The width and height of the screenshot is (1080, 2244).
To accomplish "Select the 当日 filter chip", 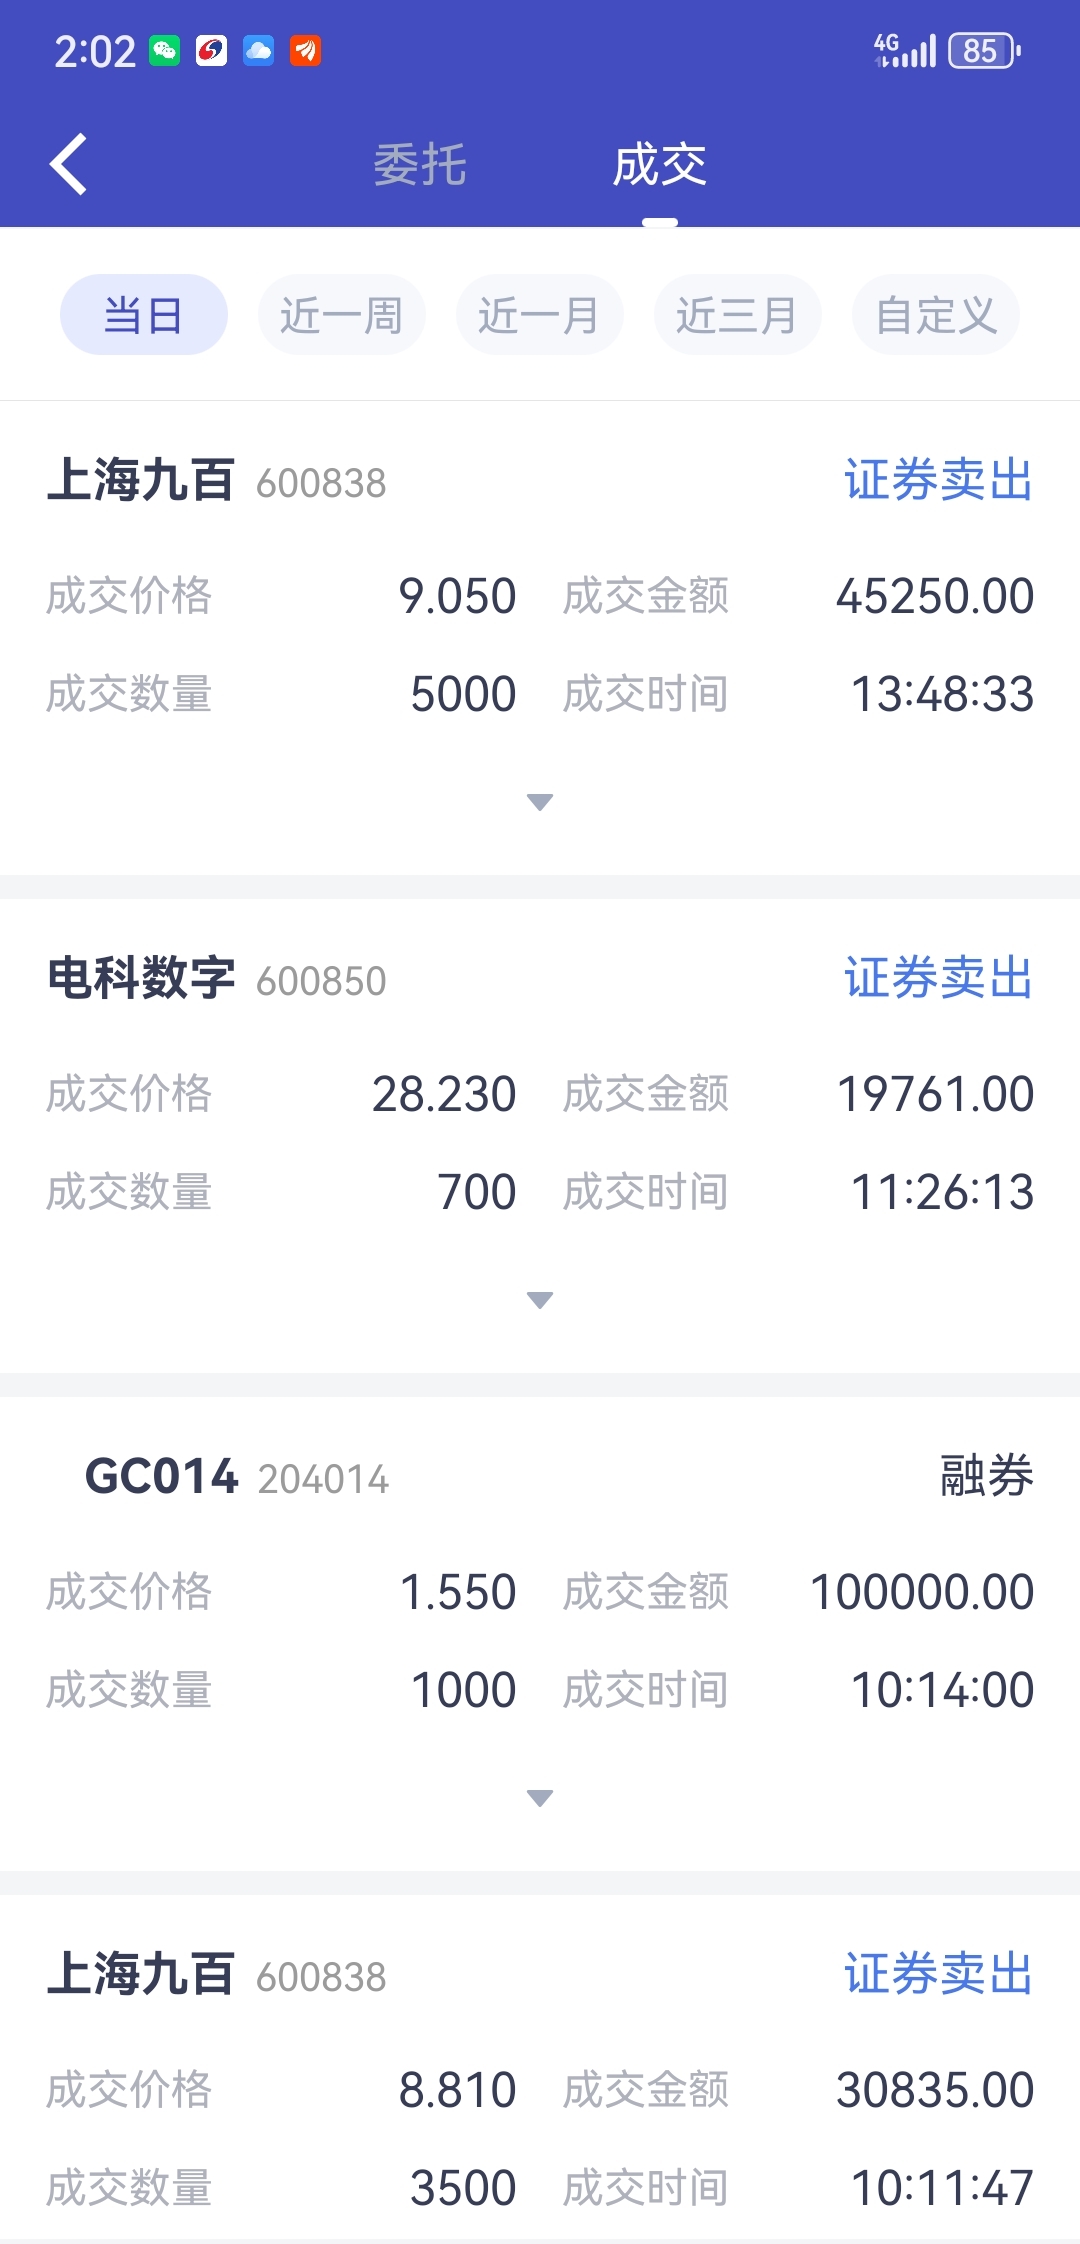I will tap(144, 315).
